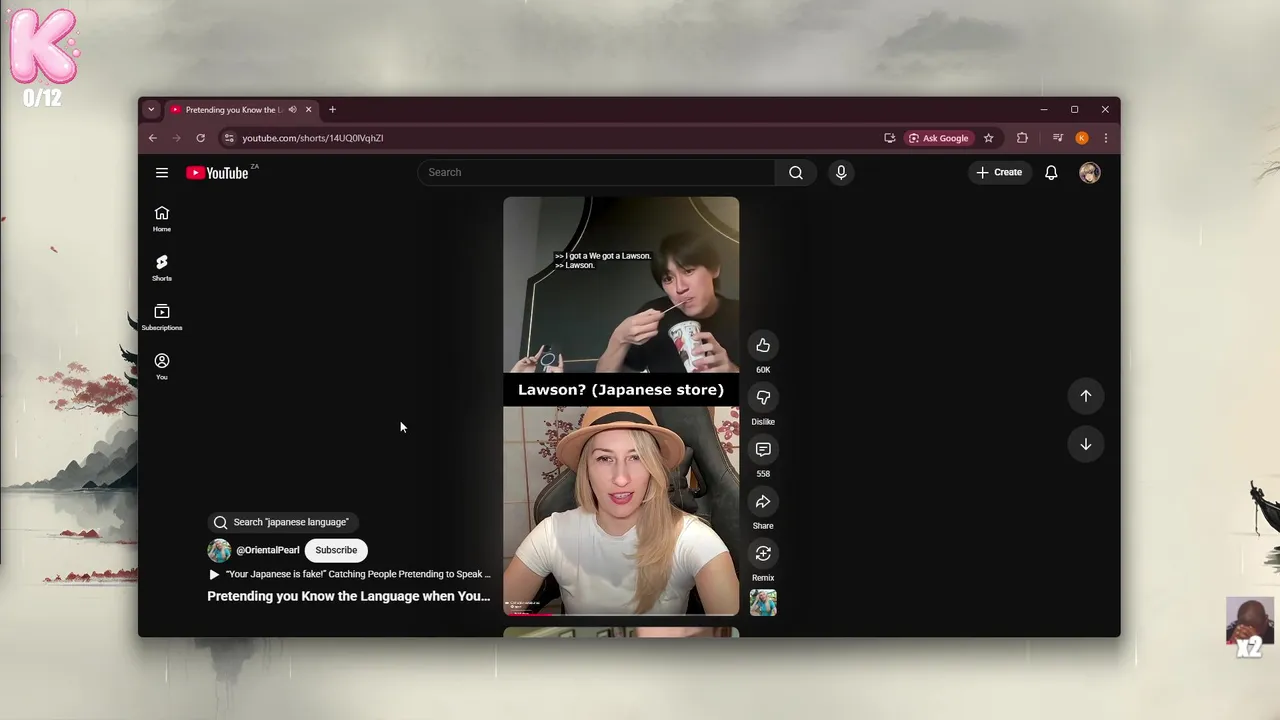This screenshot has height=720, width=1280.
Task: Dislike the short
Action: (763, 397)
